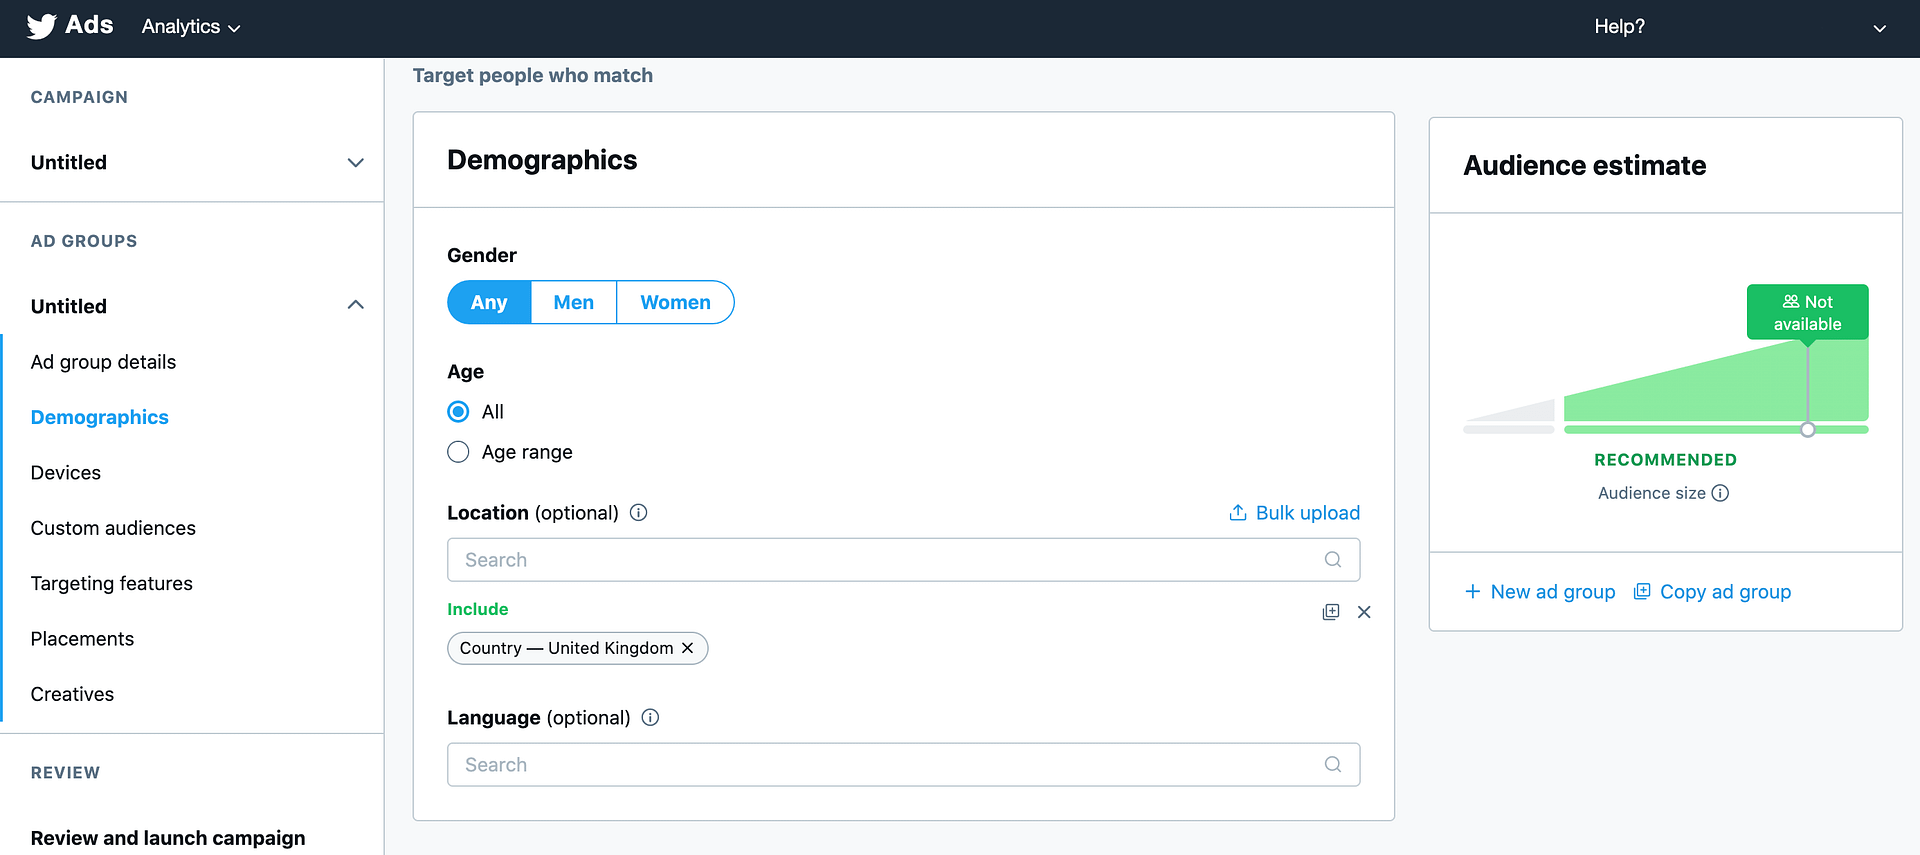Click the New ad group link

coord(1540,592)
